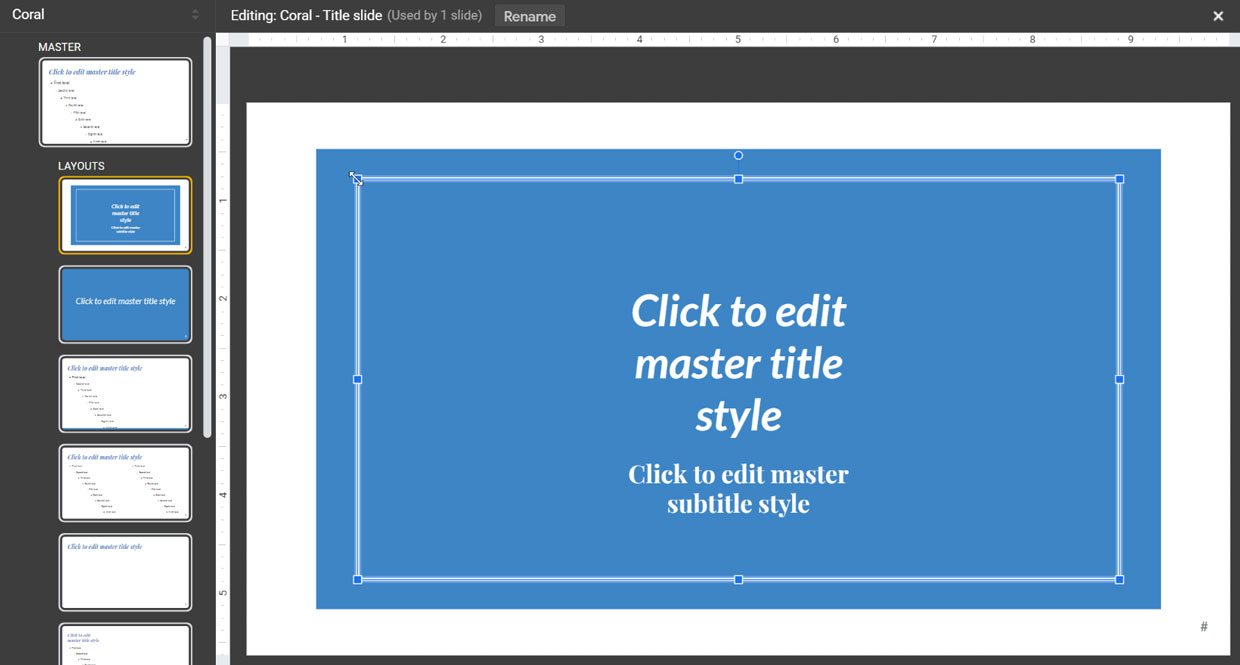Select the highlighted Title slide layout
Viewport: 1240px width, 665px height.
point(125,215)
